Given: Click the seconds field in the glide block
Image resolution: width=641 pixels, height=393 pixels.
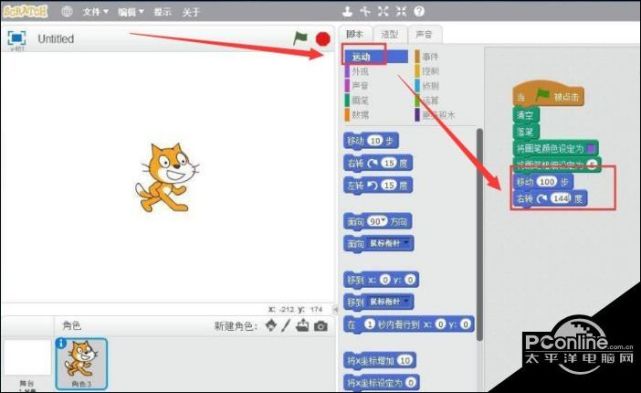Looking at the screenshot, I should coord(369,324).
